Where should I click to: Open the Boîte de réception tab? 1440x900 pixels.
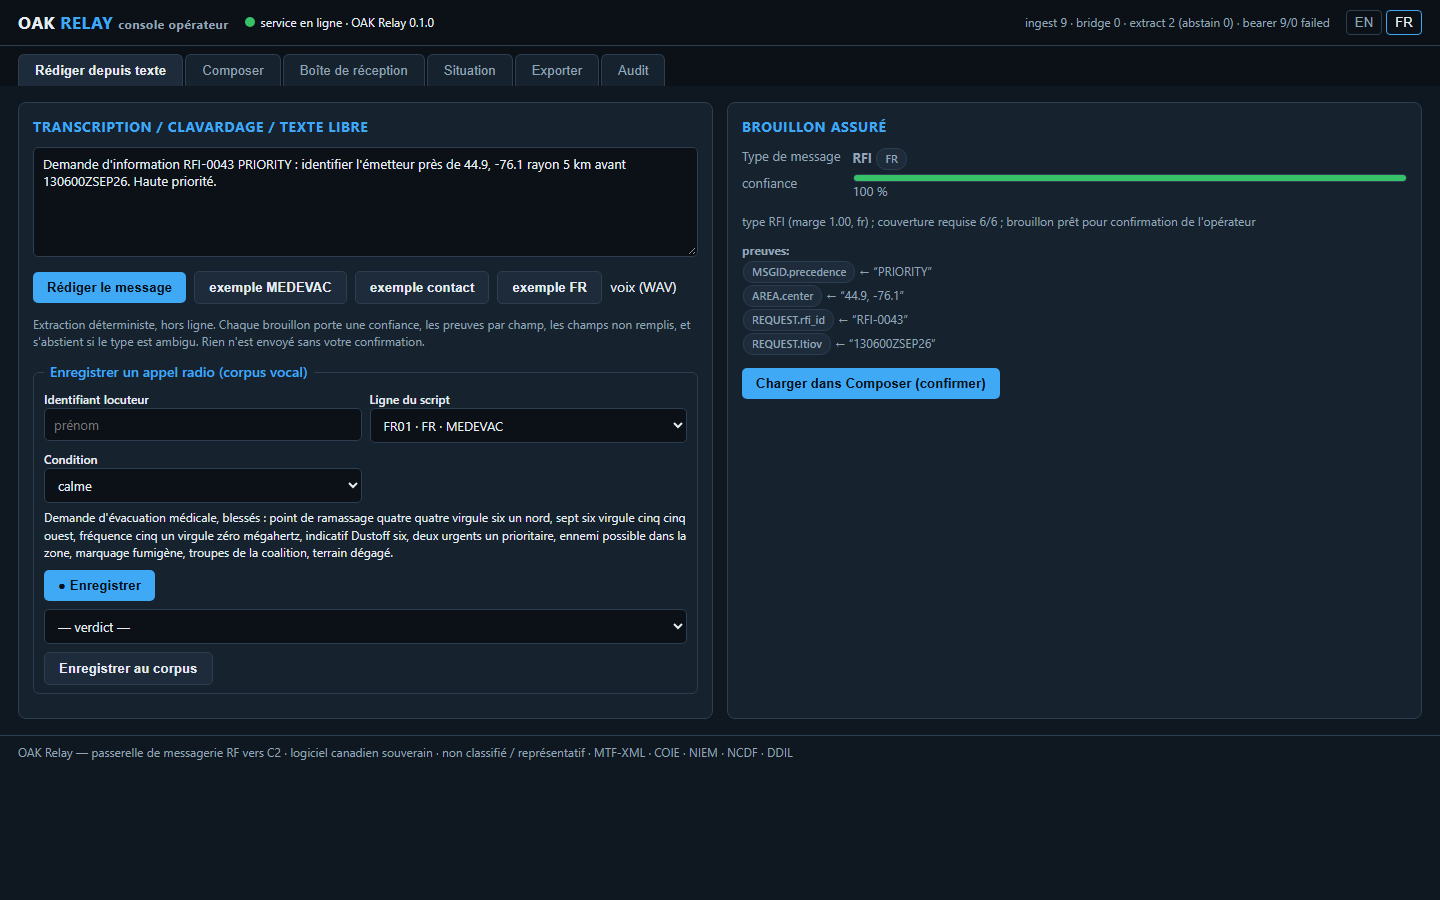point(354,70)
